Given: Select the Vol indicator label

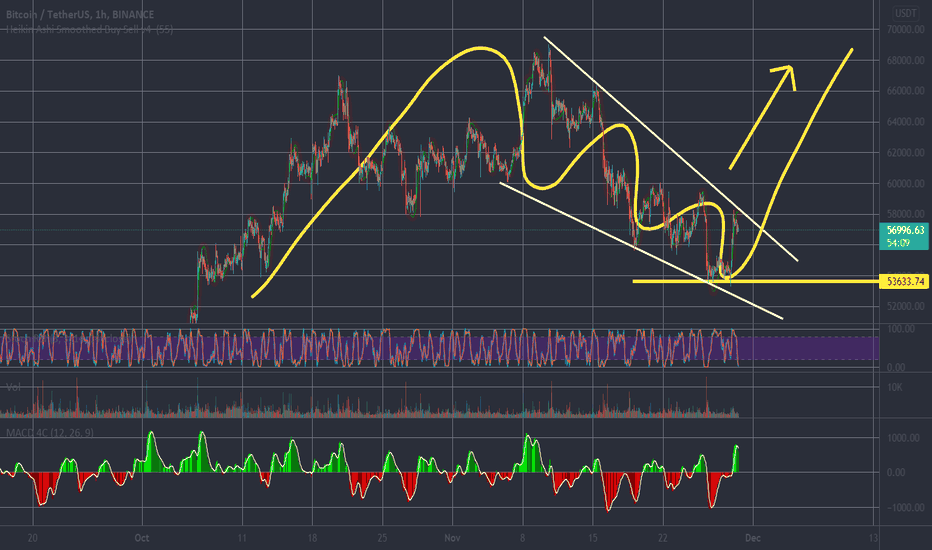Looking at the screenshot, I should pos(13,387).
